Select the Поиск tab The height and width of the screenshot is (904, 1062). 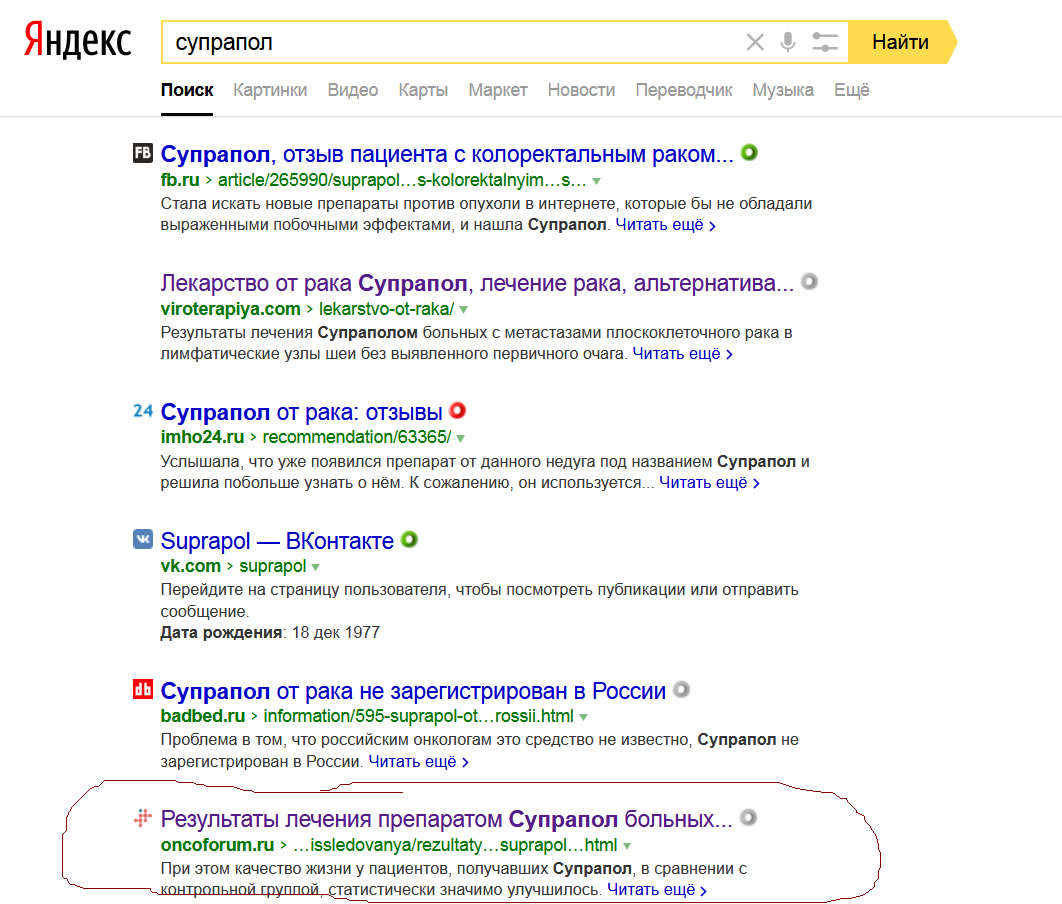click(187, 90)
